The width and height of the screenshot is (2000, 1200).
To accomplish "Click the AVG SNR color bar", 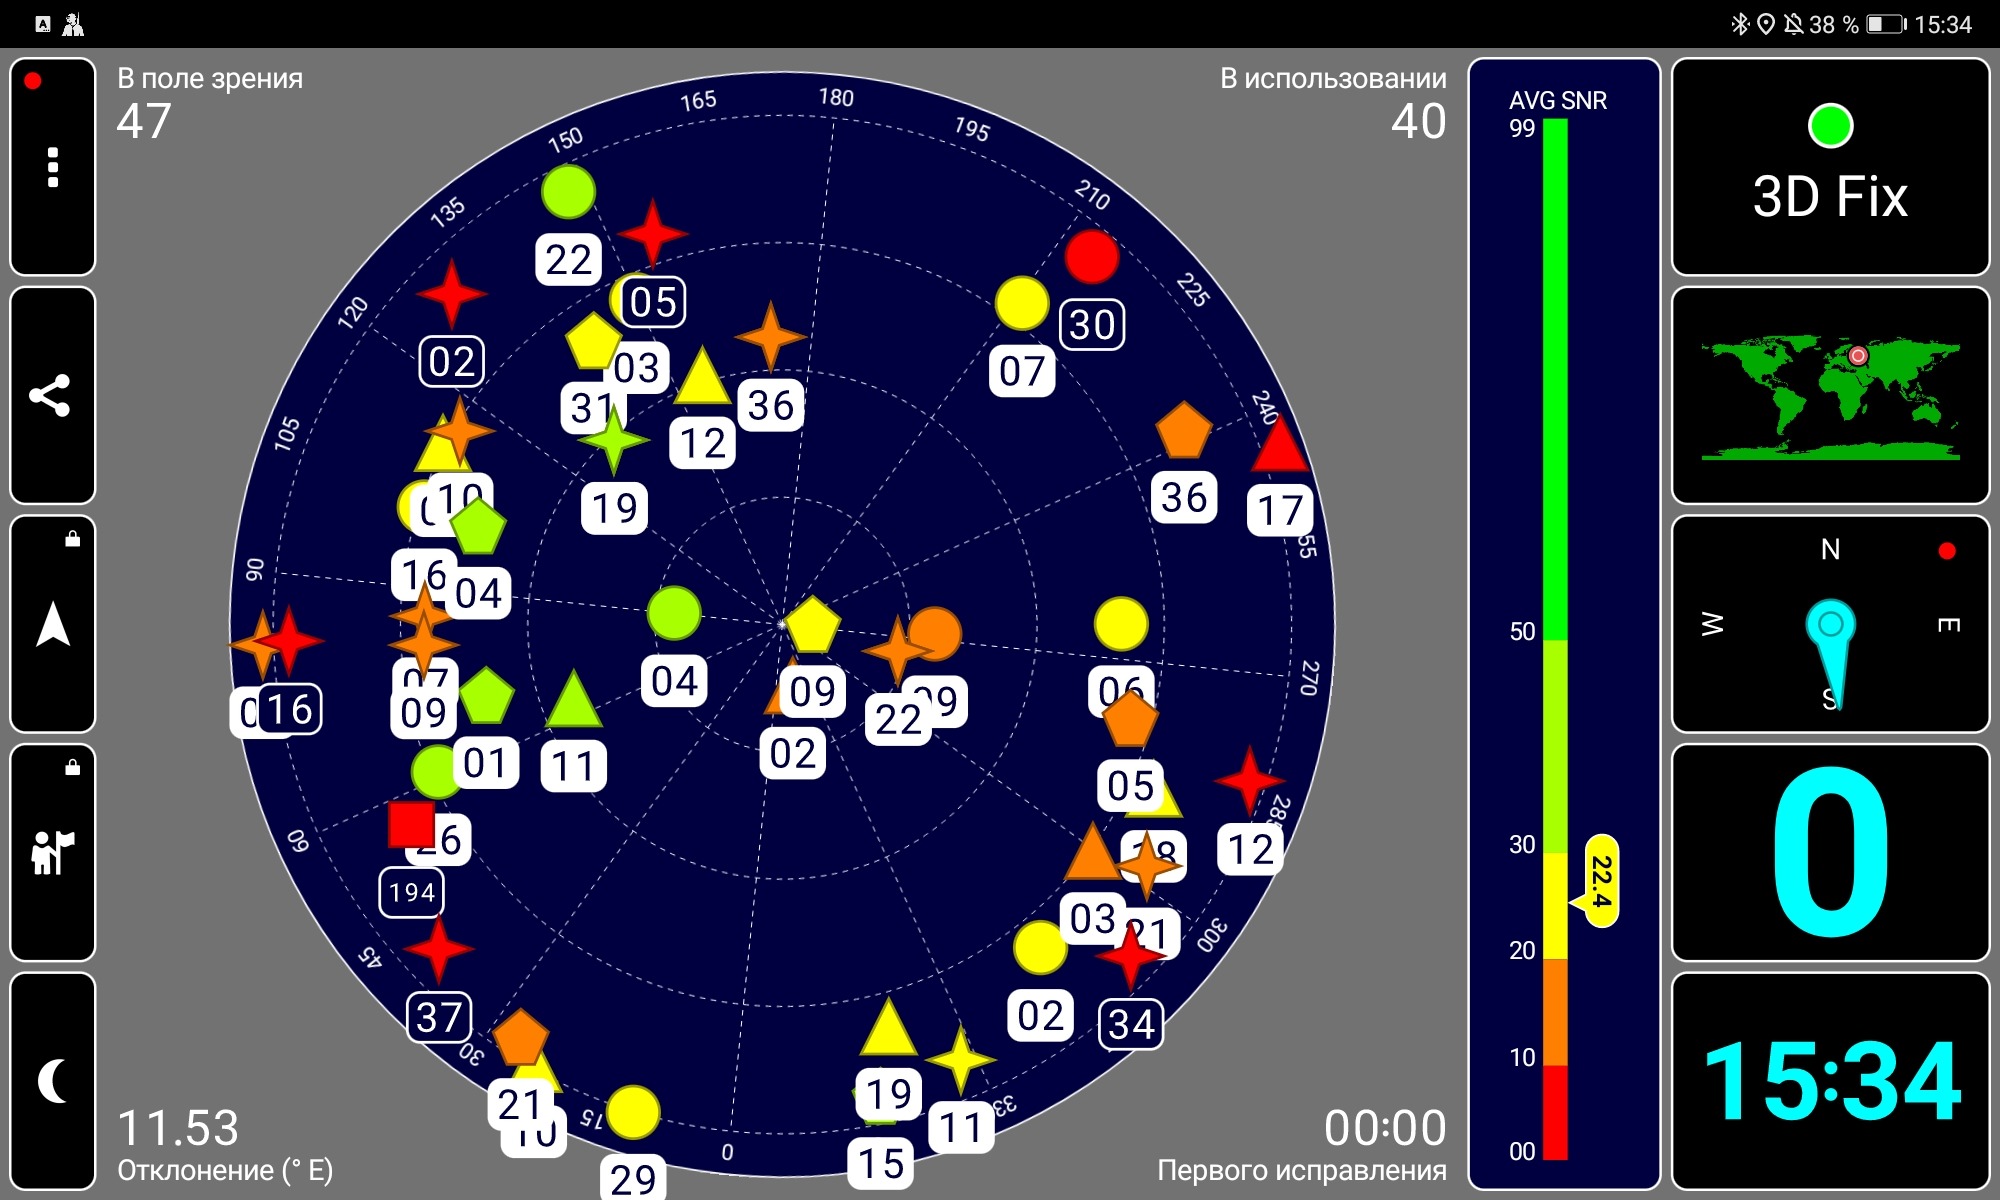I will pos(1555,640).
